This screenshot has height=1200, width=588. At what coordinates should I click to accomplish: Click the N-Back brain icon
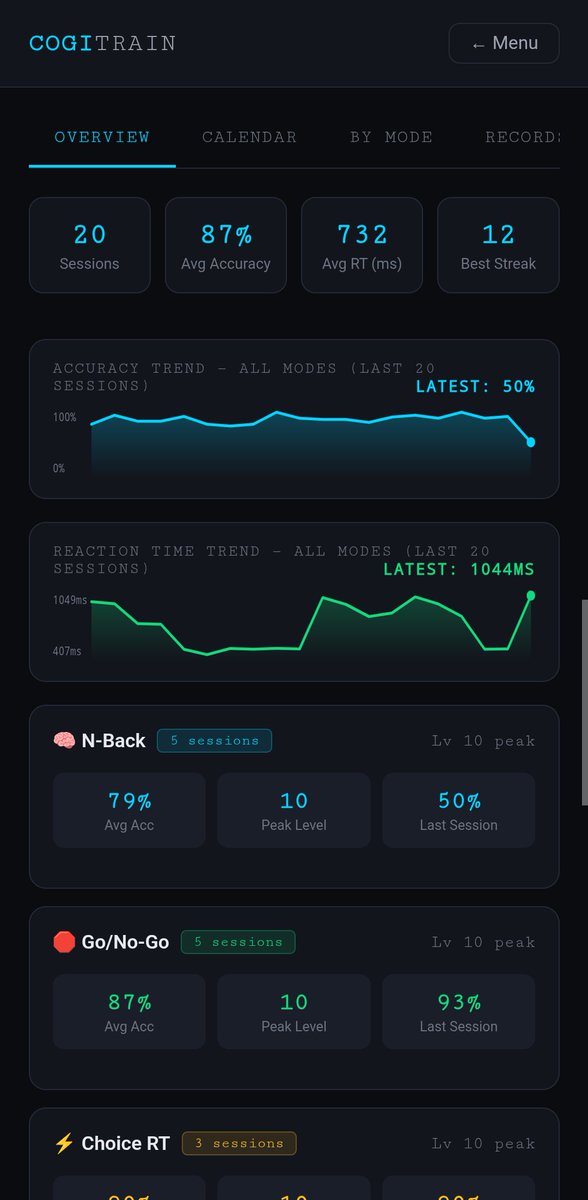[64, 741]
